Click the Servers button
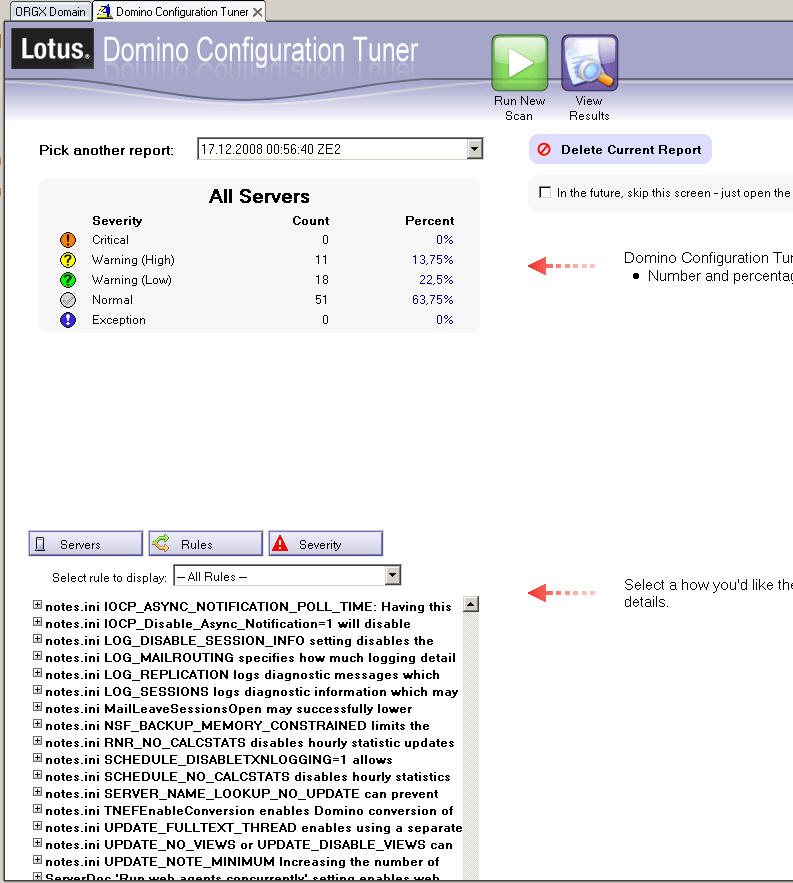Screen dimensions: 793x883 coord(86,543)
